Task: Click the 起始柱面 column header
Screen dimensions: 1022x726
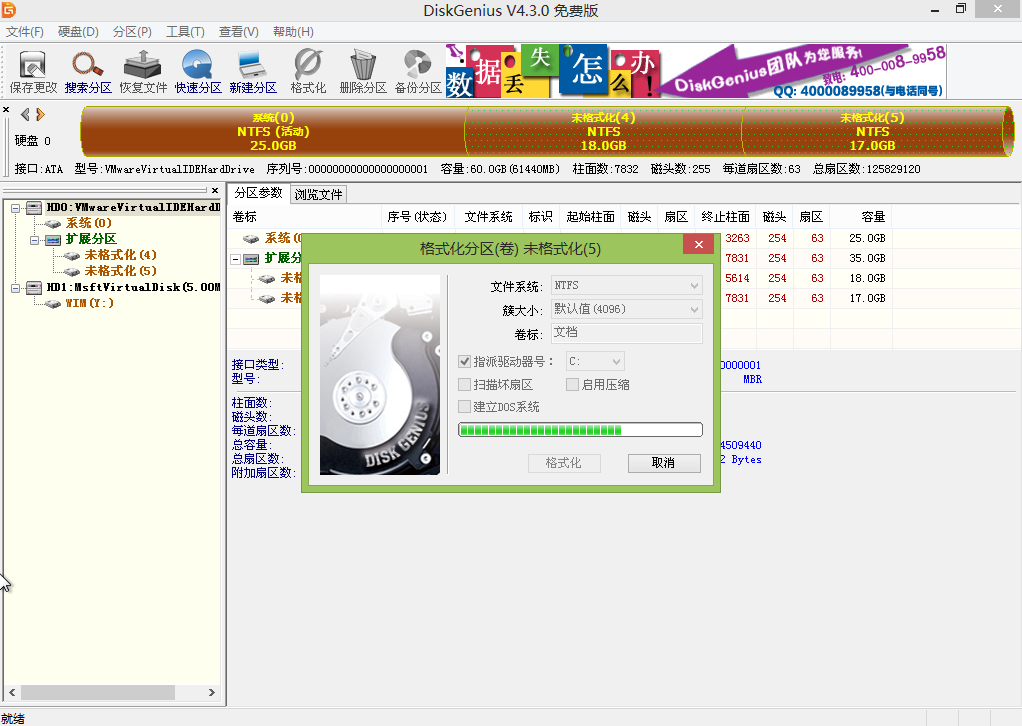Action: pos(590,217)
